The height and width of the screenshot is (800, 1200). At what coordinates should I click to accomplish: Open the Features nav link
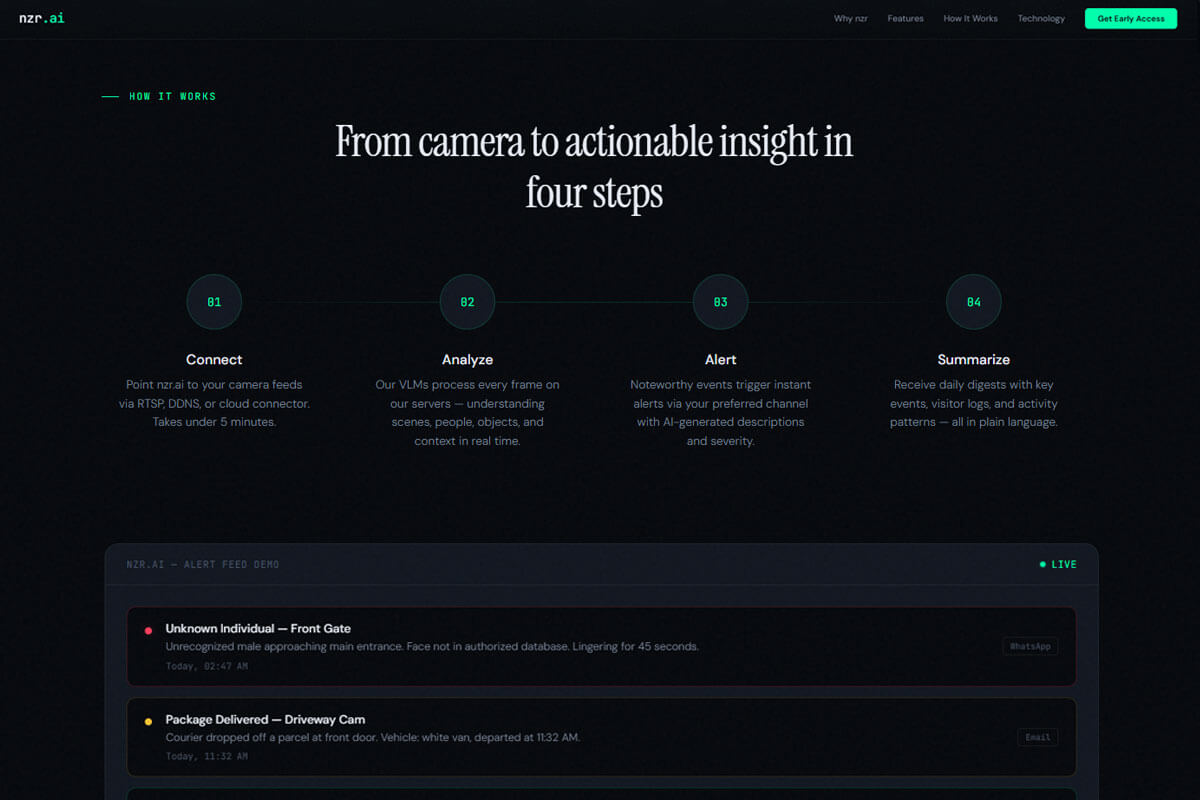coord(905,18)
